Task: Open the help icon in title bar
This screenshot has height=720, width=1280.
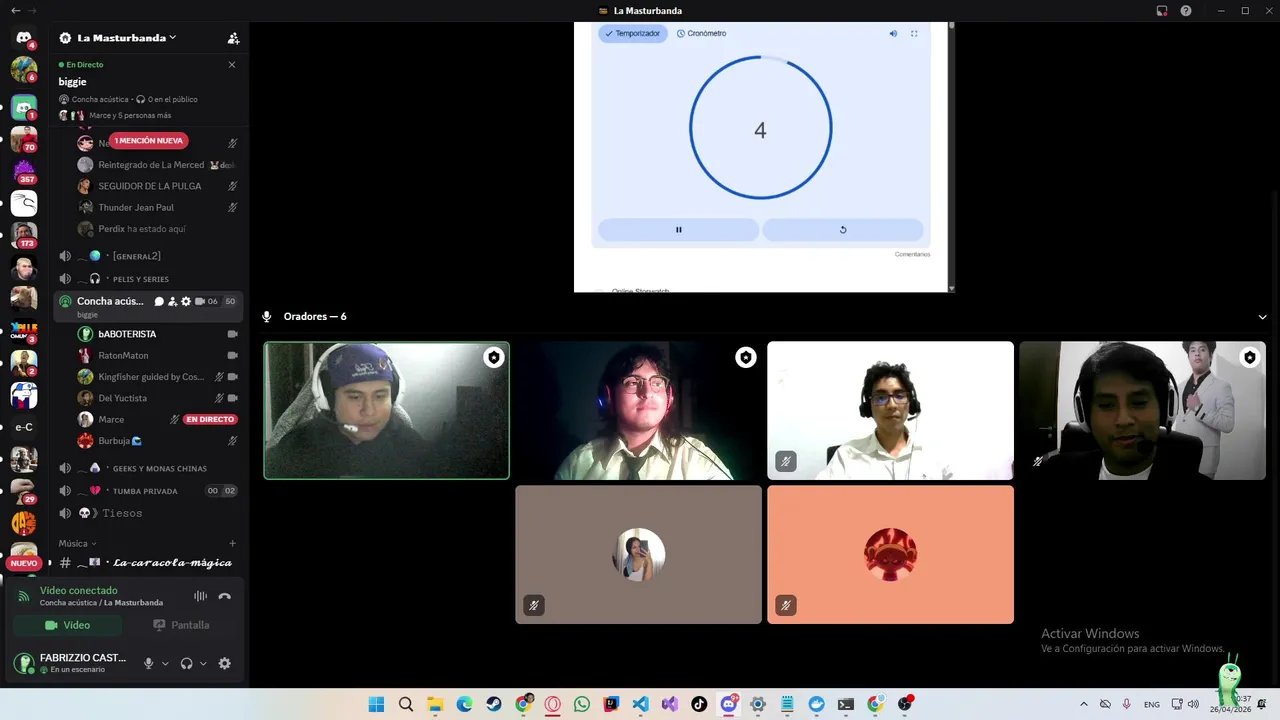Action: tap(1186, 11)
